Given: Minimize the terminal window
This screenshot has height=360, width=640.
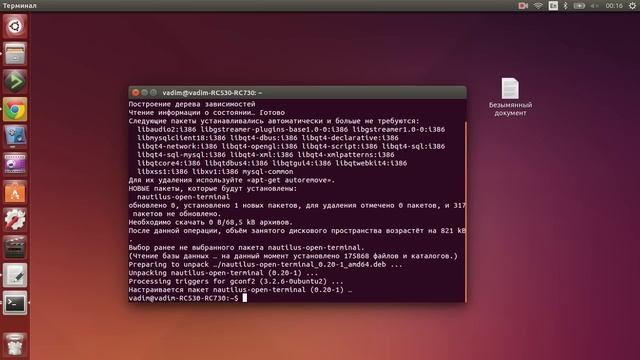Looking at the screenshot, I should pyautogui.click(x=144, y=93).
